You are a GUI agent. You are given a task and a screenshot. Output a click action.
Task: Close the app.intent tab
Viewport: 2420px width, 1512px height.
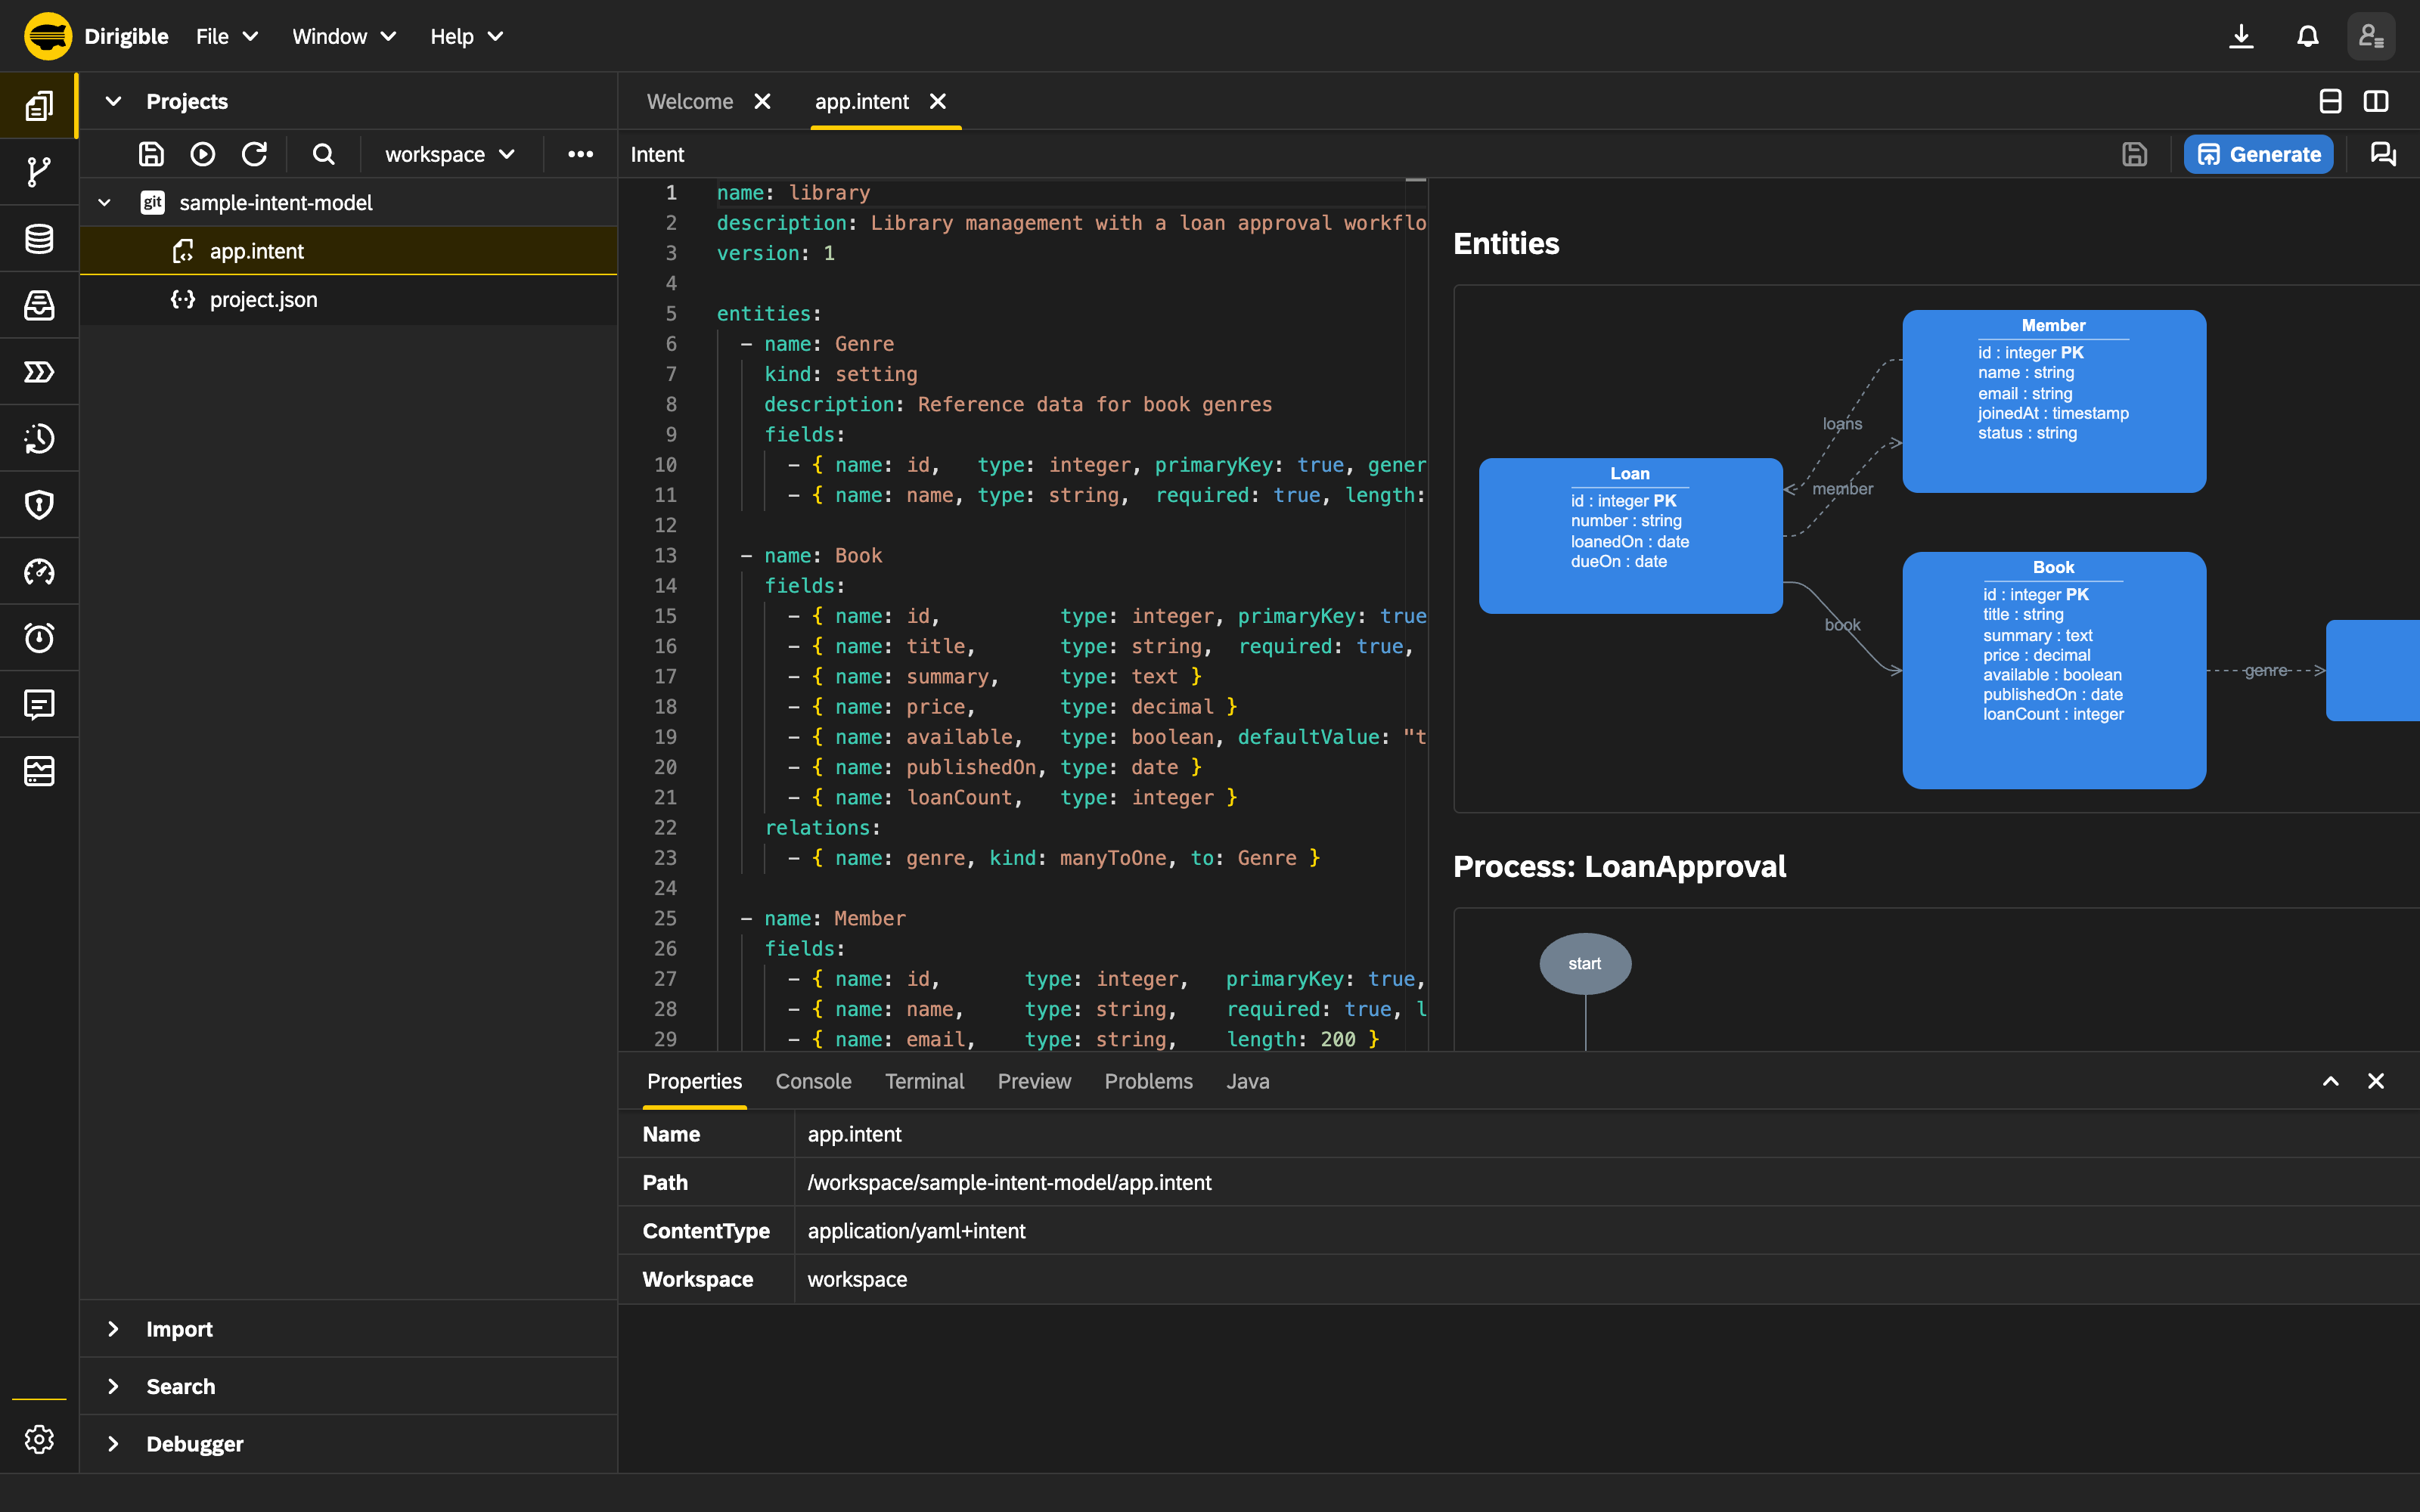click(937, 101)
